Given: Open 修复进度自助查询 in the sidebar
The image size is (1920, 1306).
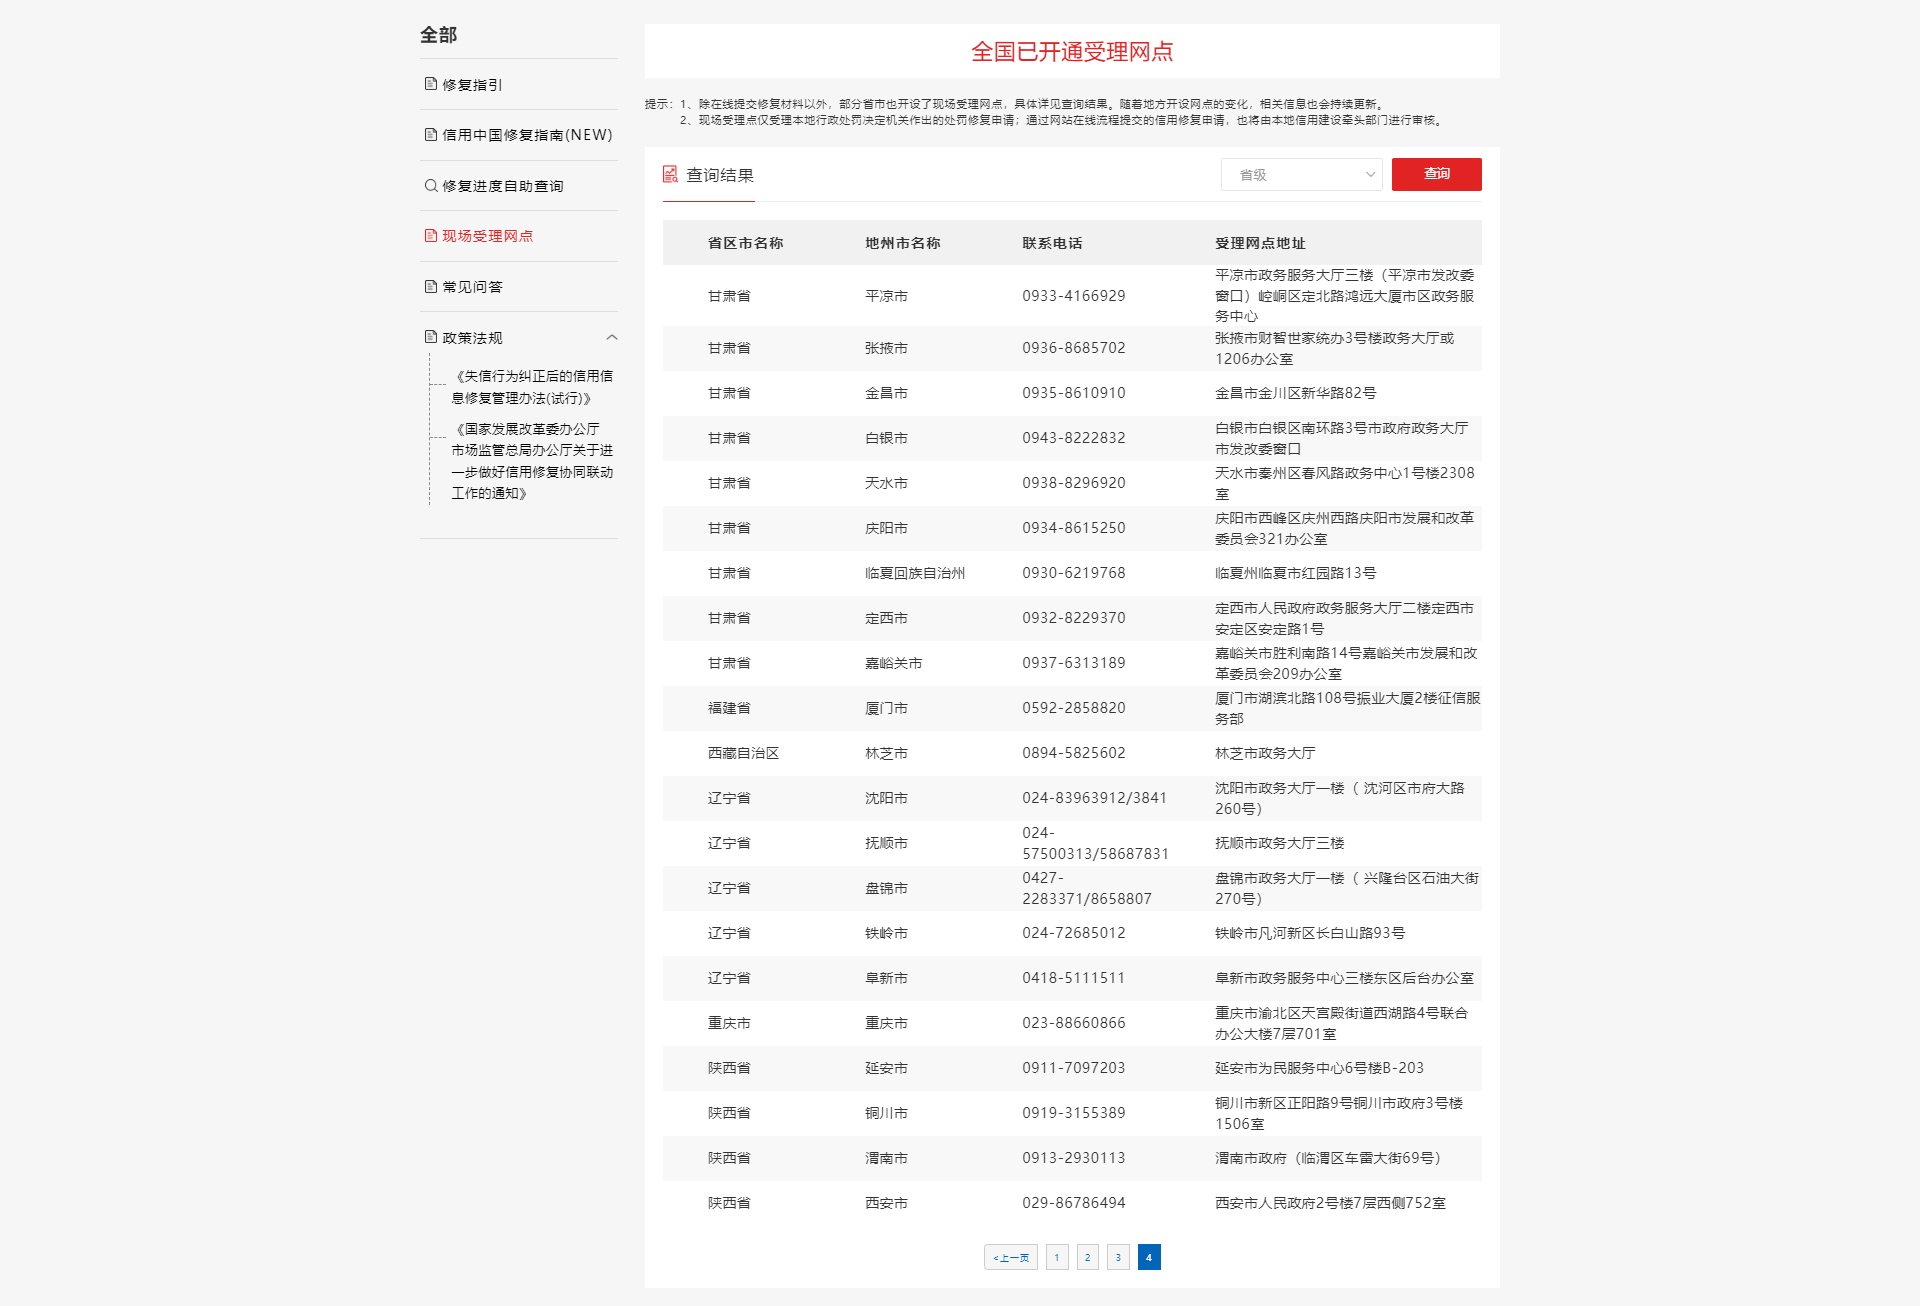Looking at the screenshot, I should pyautogui.click(x=503, y=186).
